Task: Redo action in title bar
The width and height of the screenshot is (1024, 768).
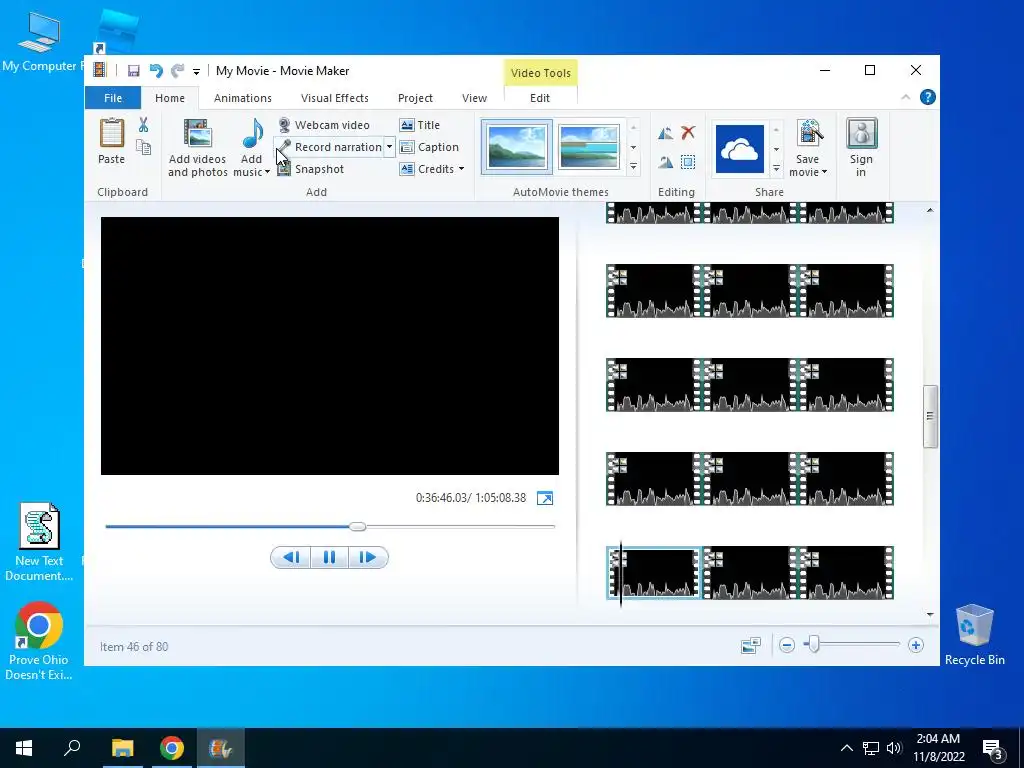Action: (177, 71)
